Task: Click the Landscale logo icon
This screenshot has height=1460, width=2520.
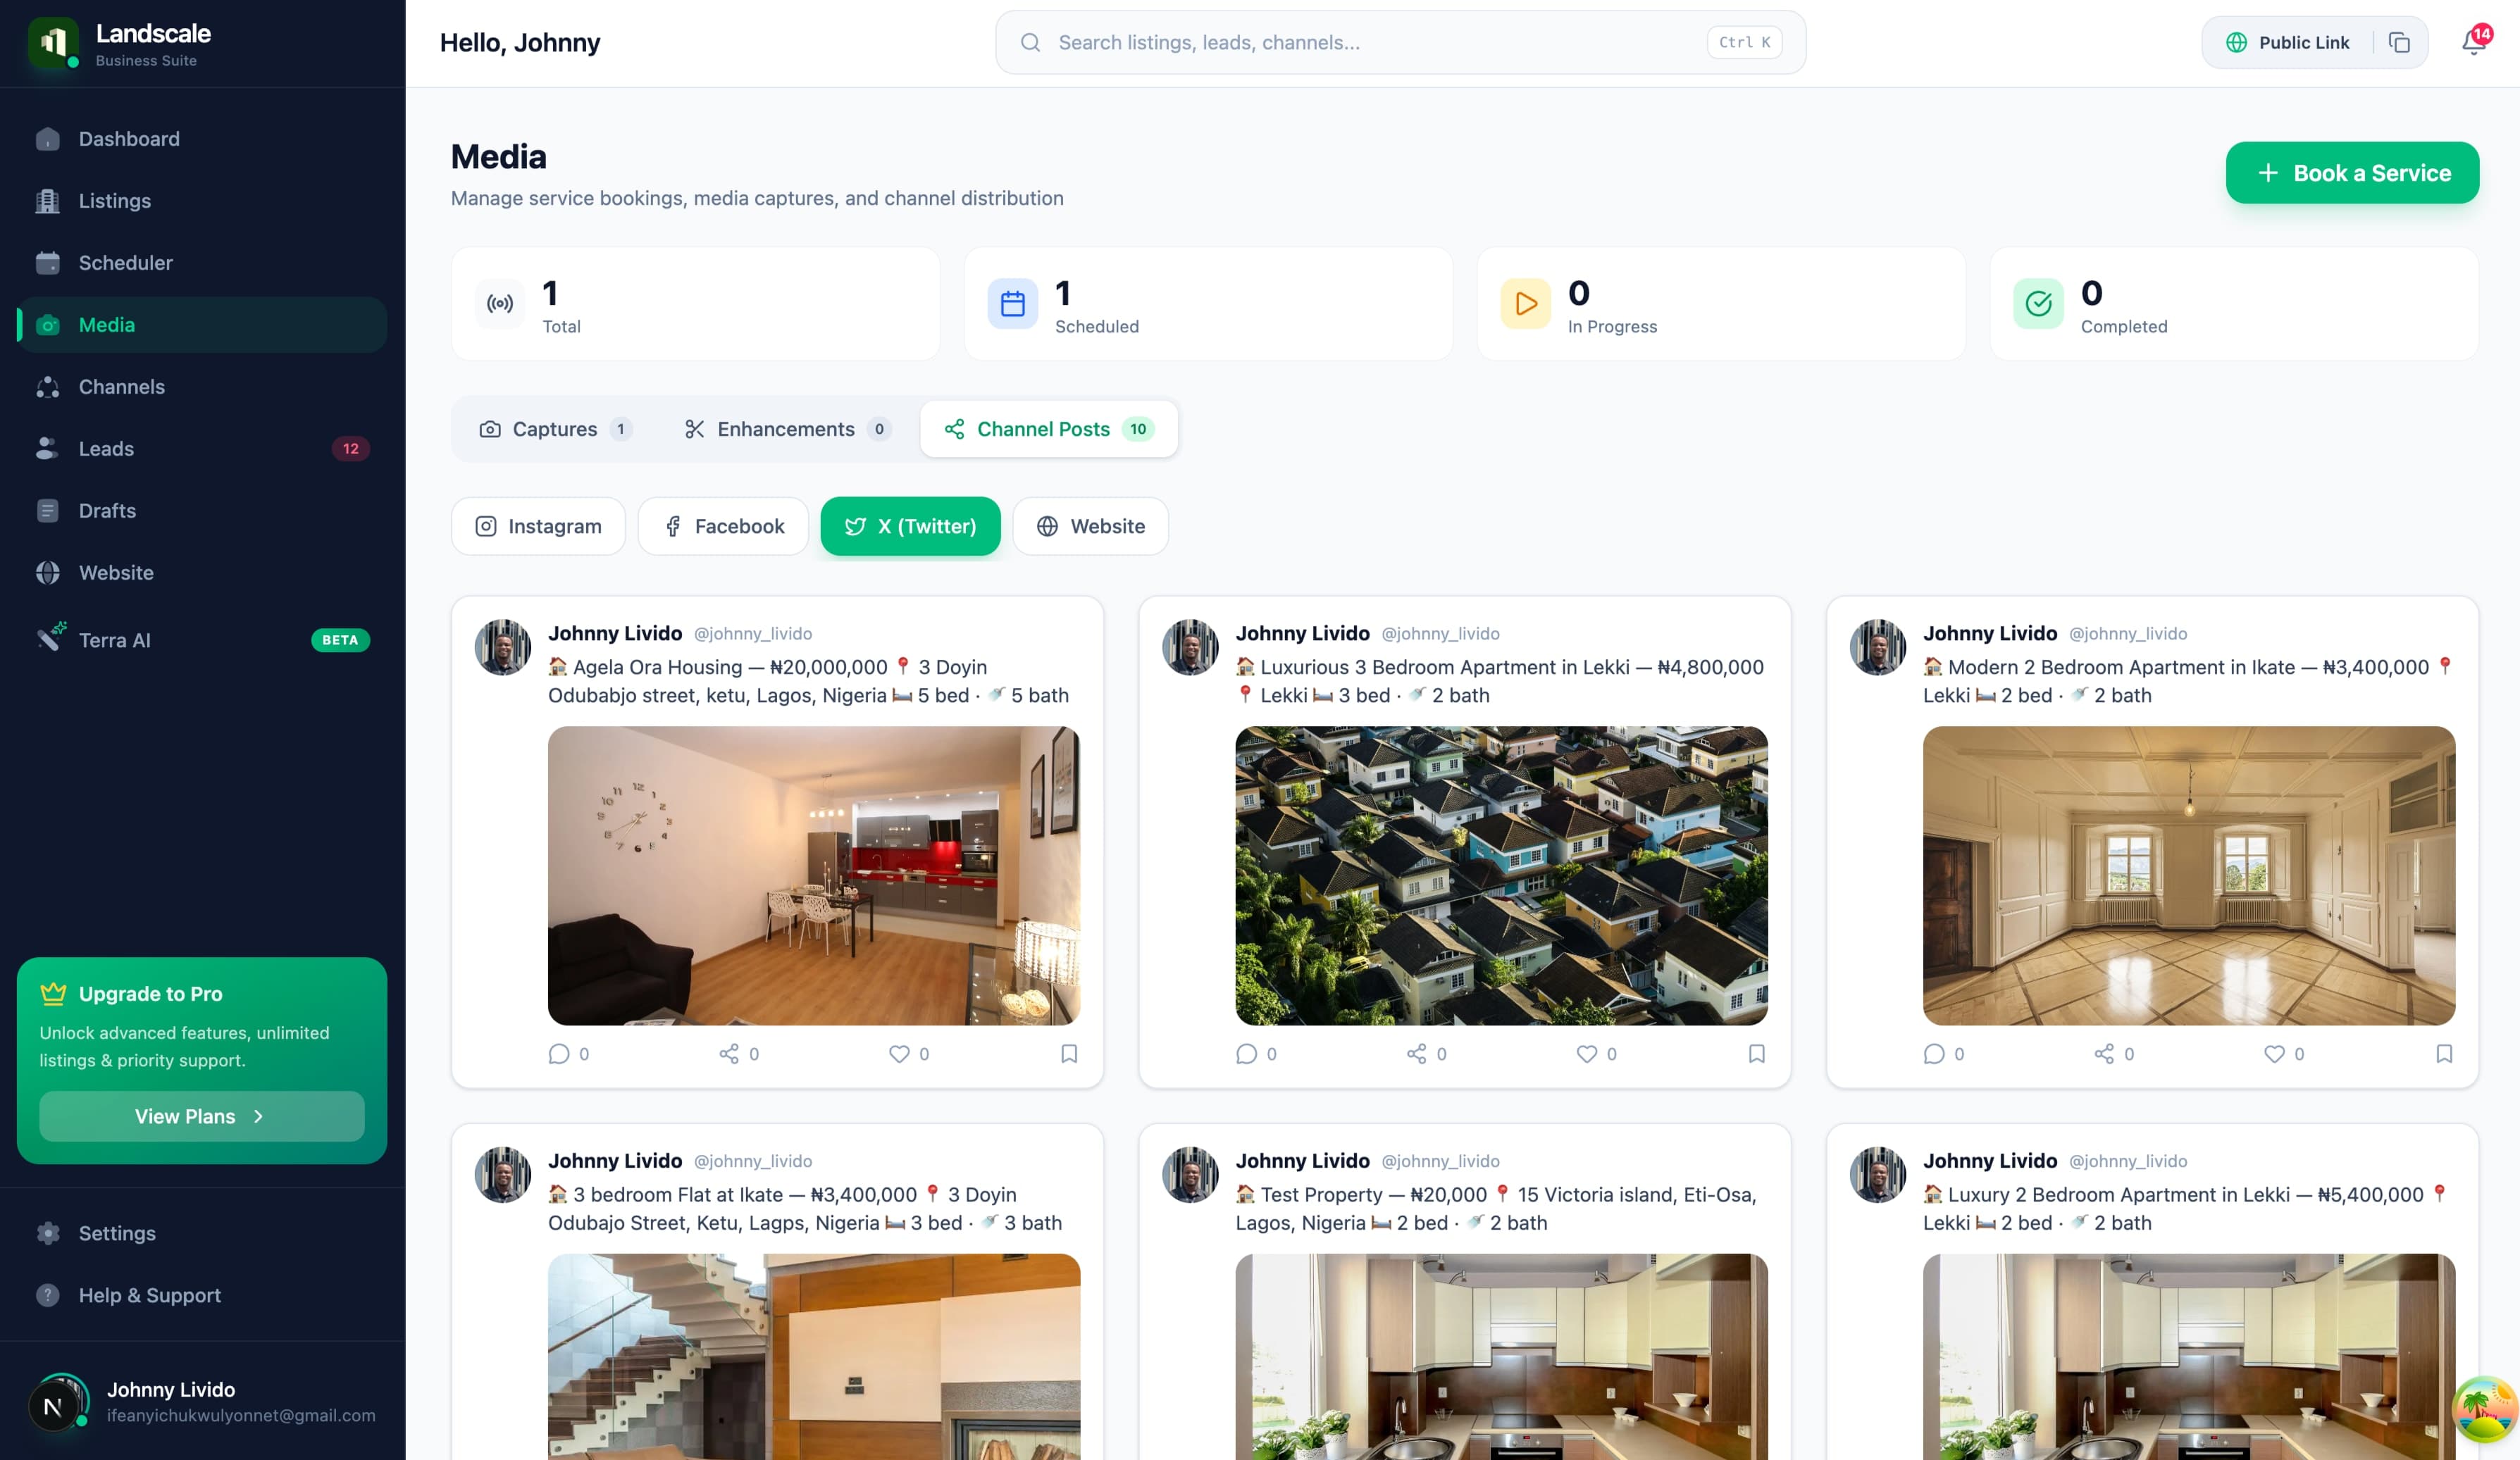Action: click(53, 42)
